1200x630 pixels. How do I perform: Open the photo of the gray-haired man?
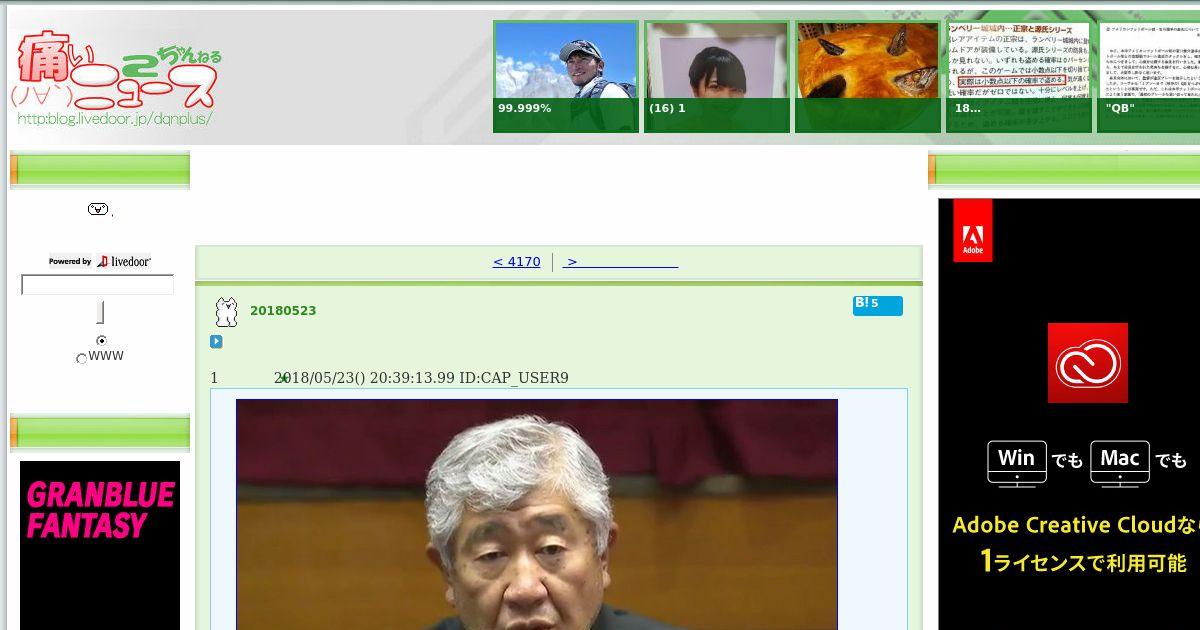pos(537,514)
